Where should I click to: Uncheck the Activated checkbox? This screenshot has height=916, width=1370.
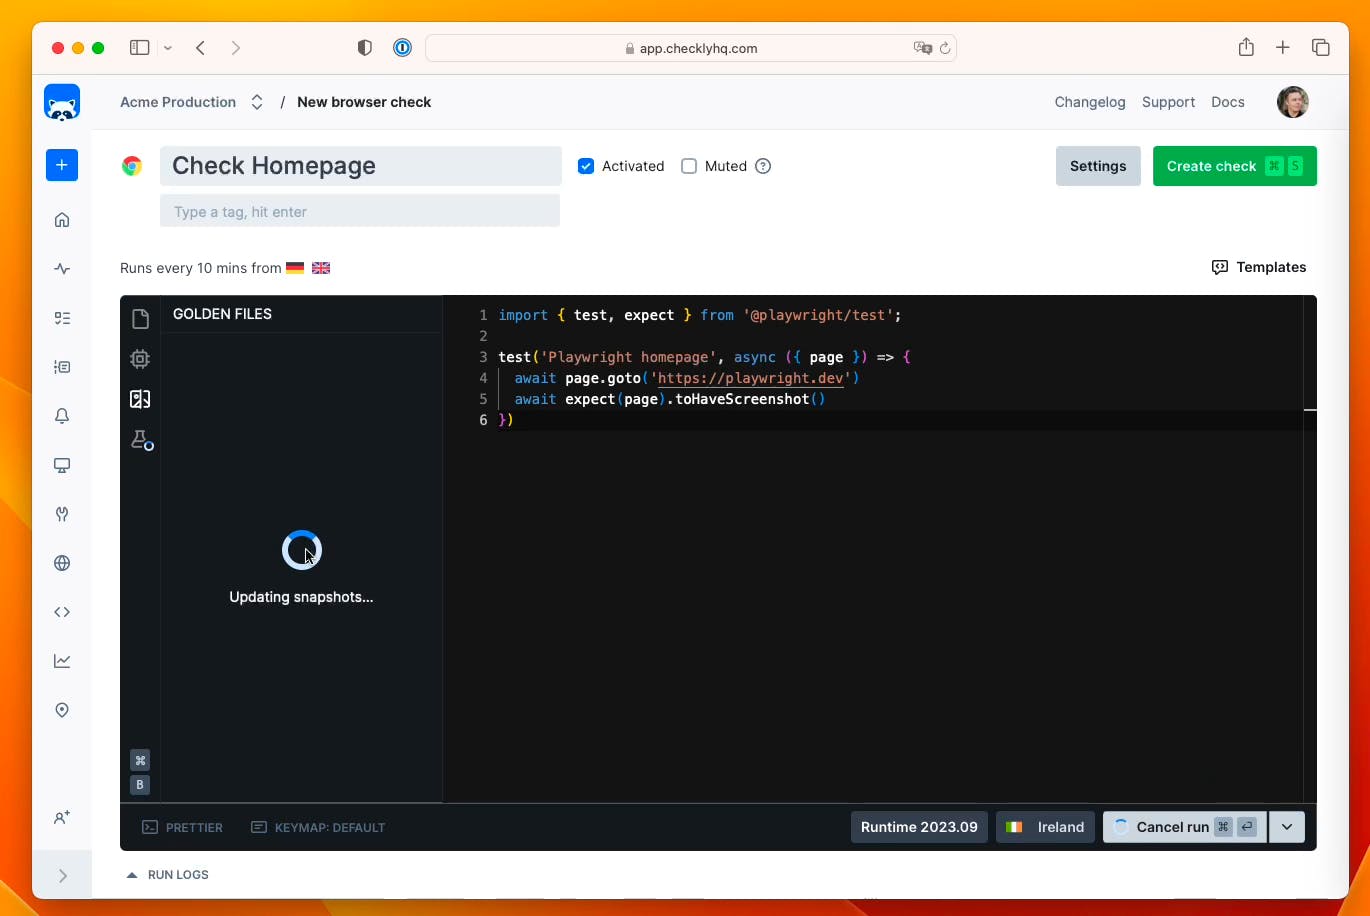(586, 166)
